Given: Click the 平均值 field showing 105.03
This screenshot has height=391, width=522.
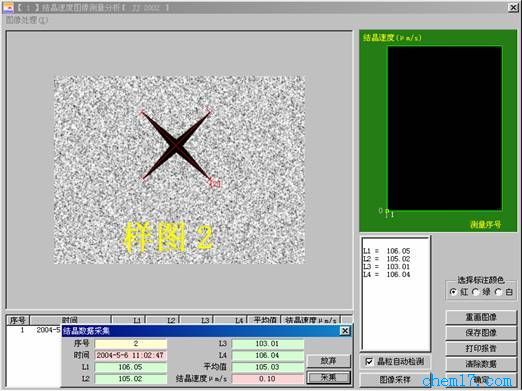Looking at the screenshot, I should pos(268,367).
